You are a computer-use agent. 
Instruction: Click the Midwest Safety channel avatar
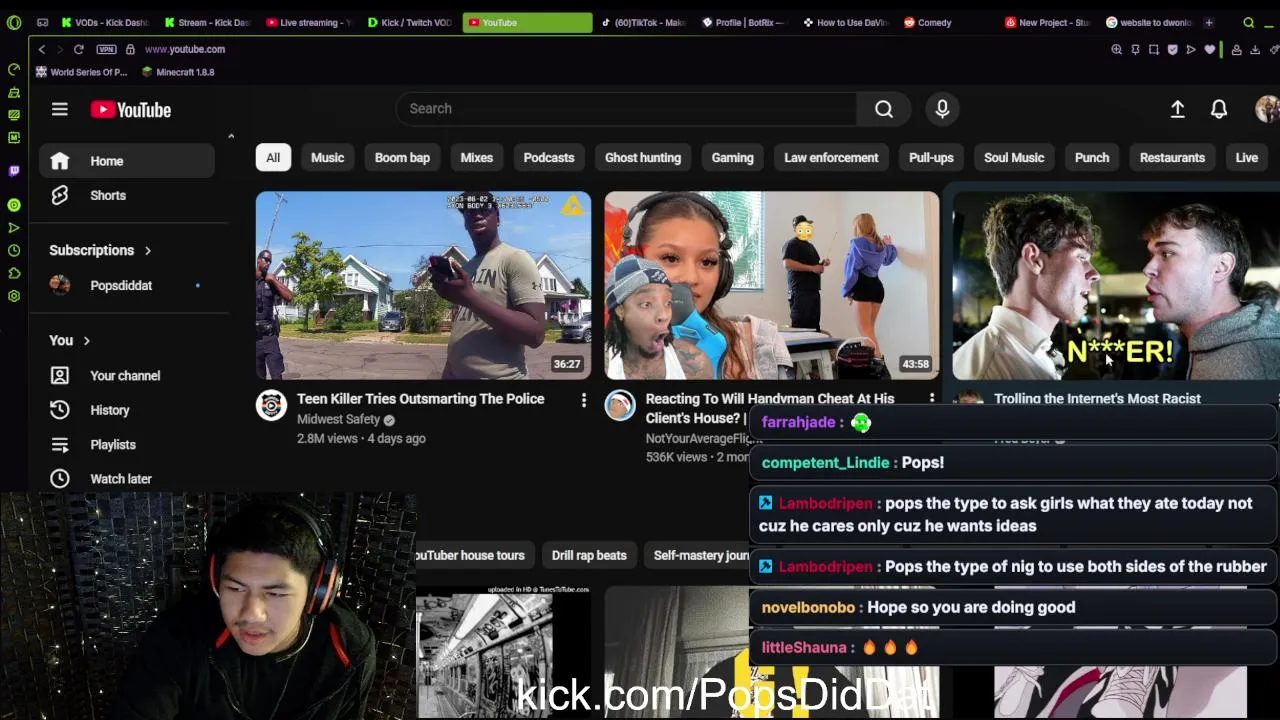(x=271, y=405)
